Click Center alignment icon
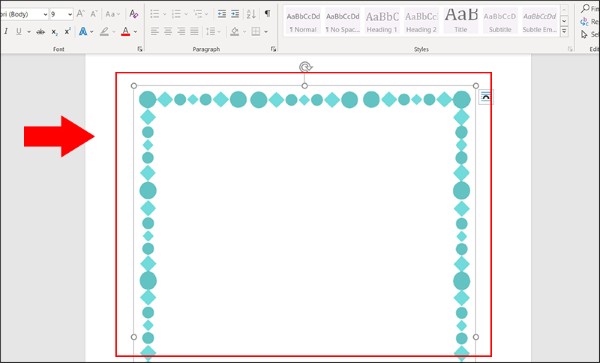The width and height of the screenshot is (600, 363). 168,31
